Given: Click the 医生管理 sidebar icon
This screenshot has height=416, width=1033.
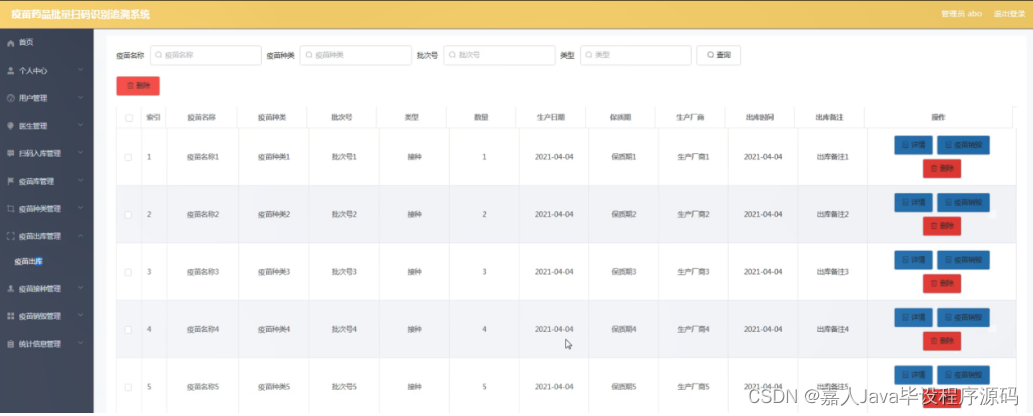Looking at the screenshot, I should 10,126.
